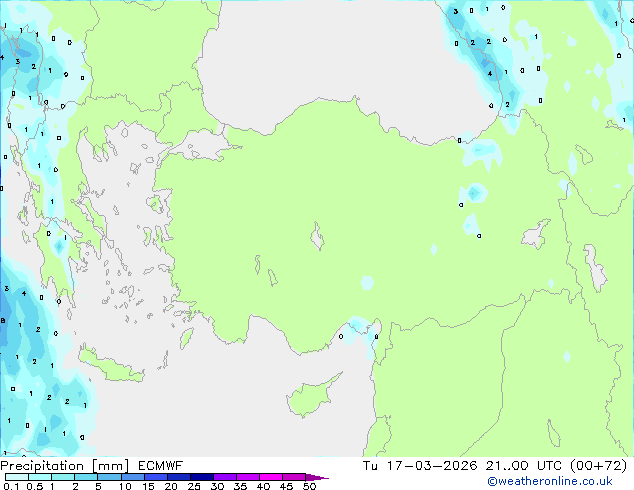
Task: Click the 40–45 mm magenta legend swatch
Action: [271, 477]
